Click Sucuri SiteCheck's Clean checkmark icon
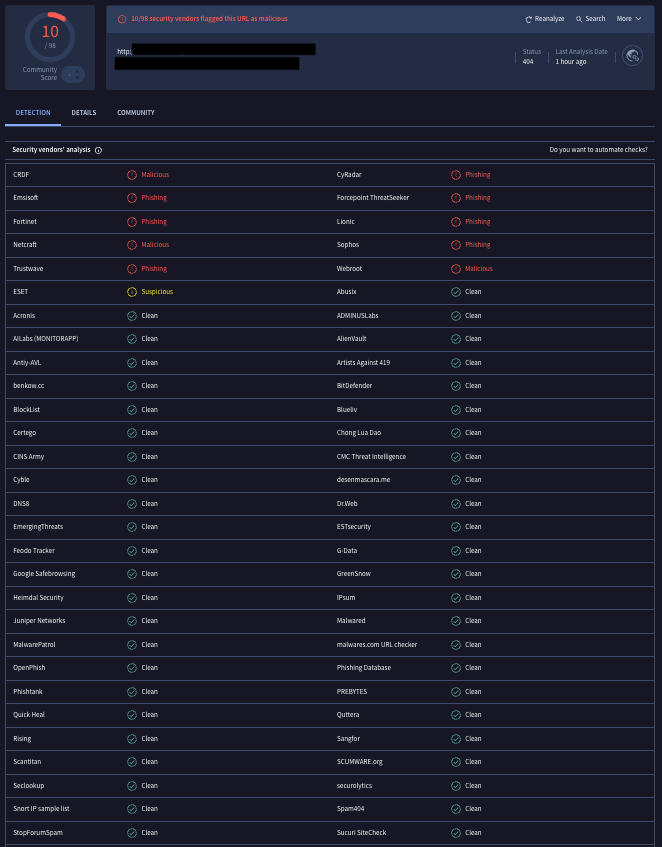Image resolution: width=662 pixels, height=847 pixels. pos(456,833)
